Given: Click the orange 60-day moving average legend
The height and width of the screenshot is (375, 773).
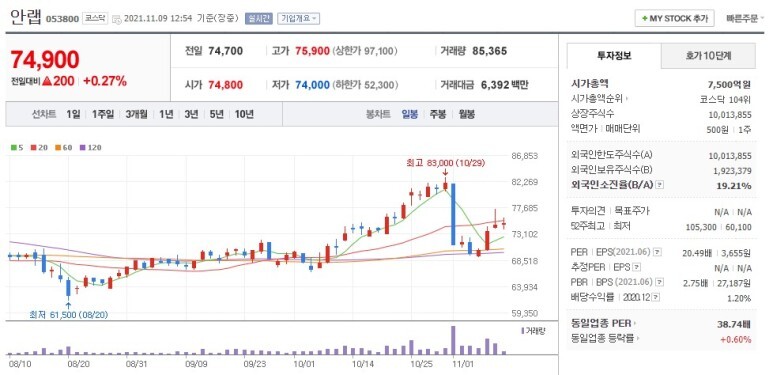Looking at the screenshot, I should (x=64, y=147).
